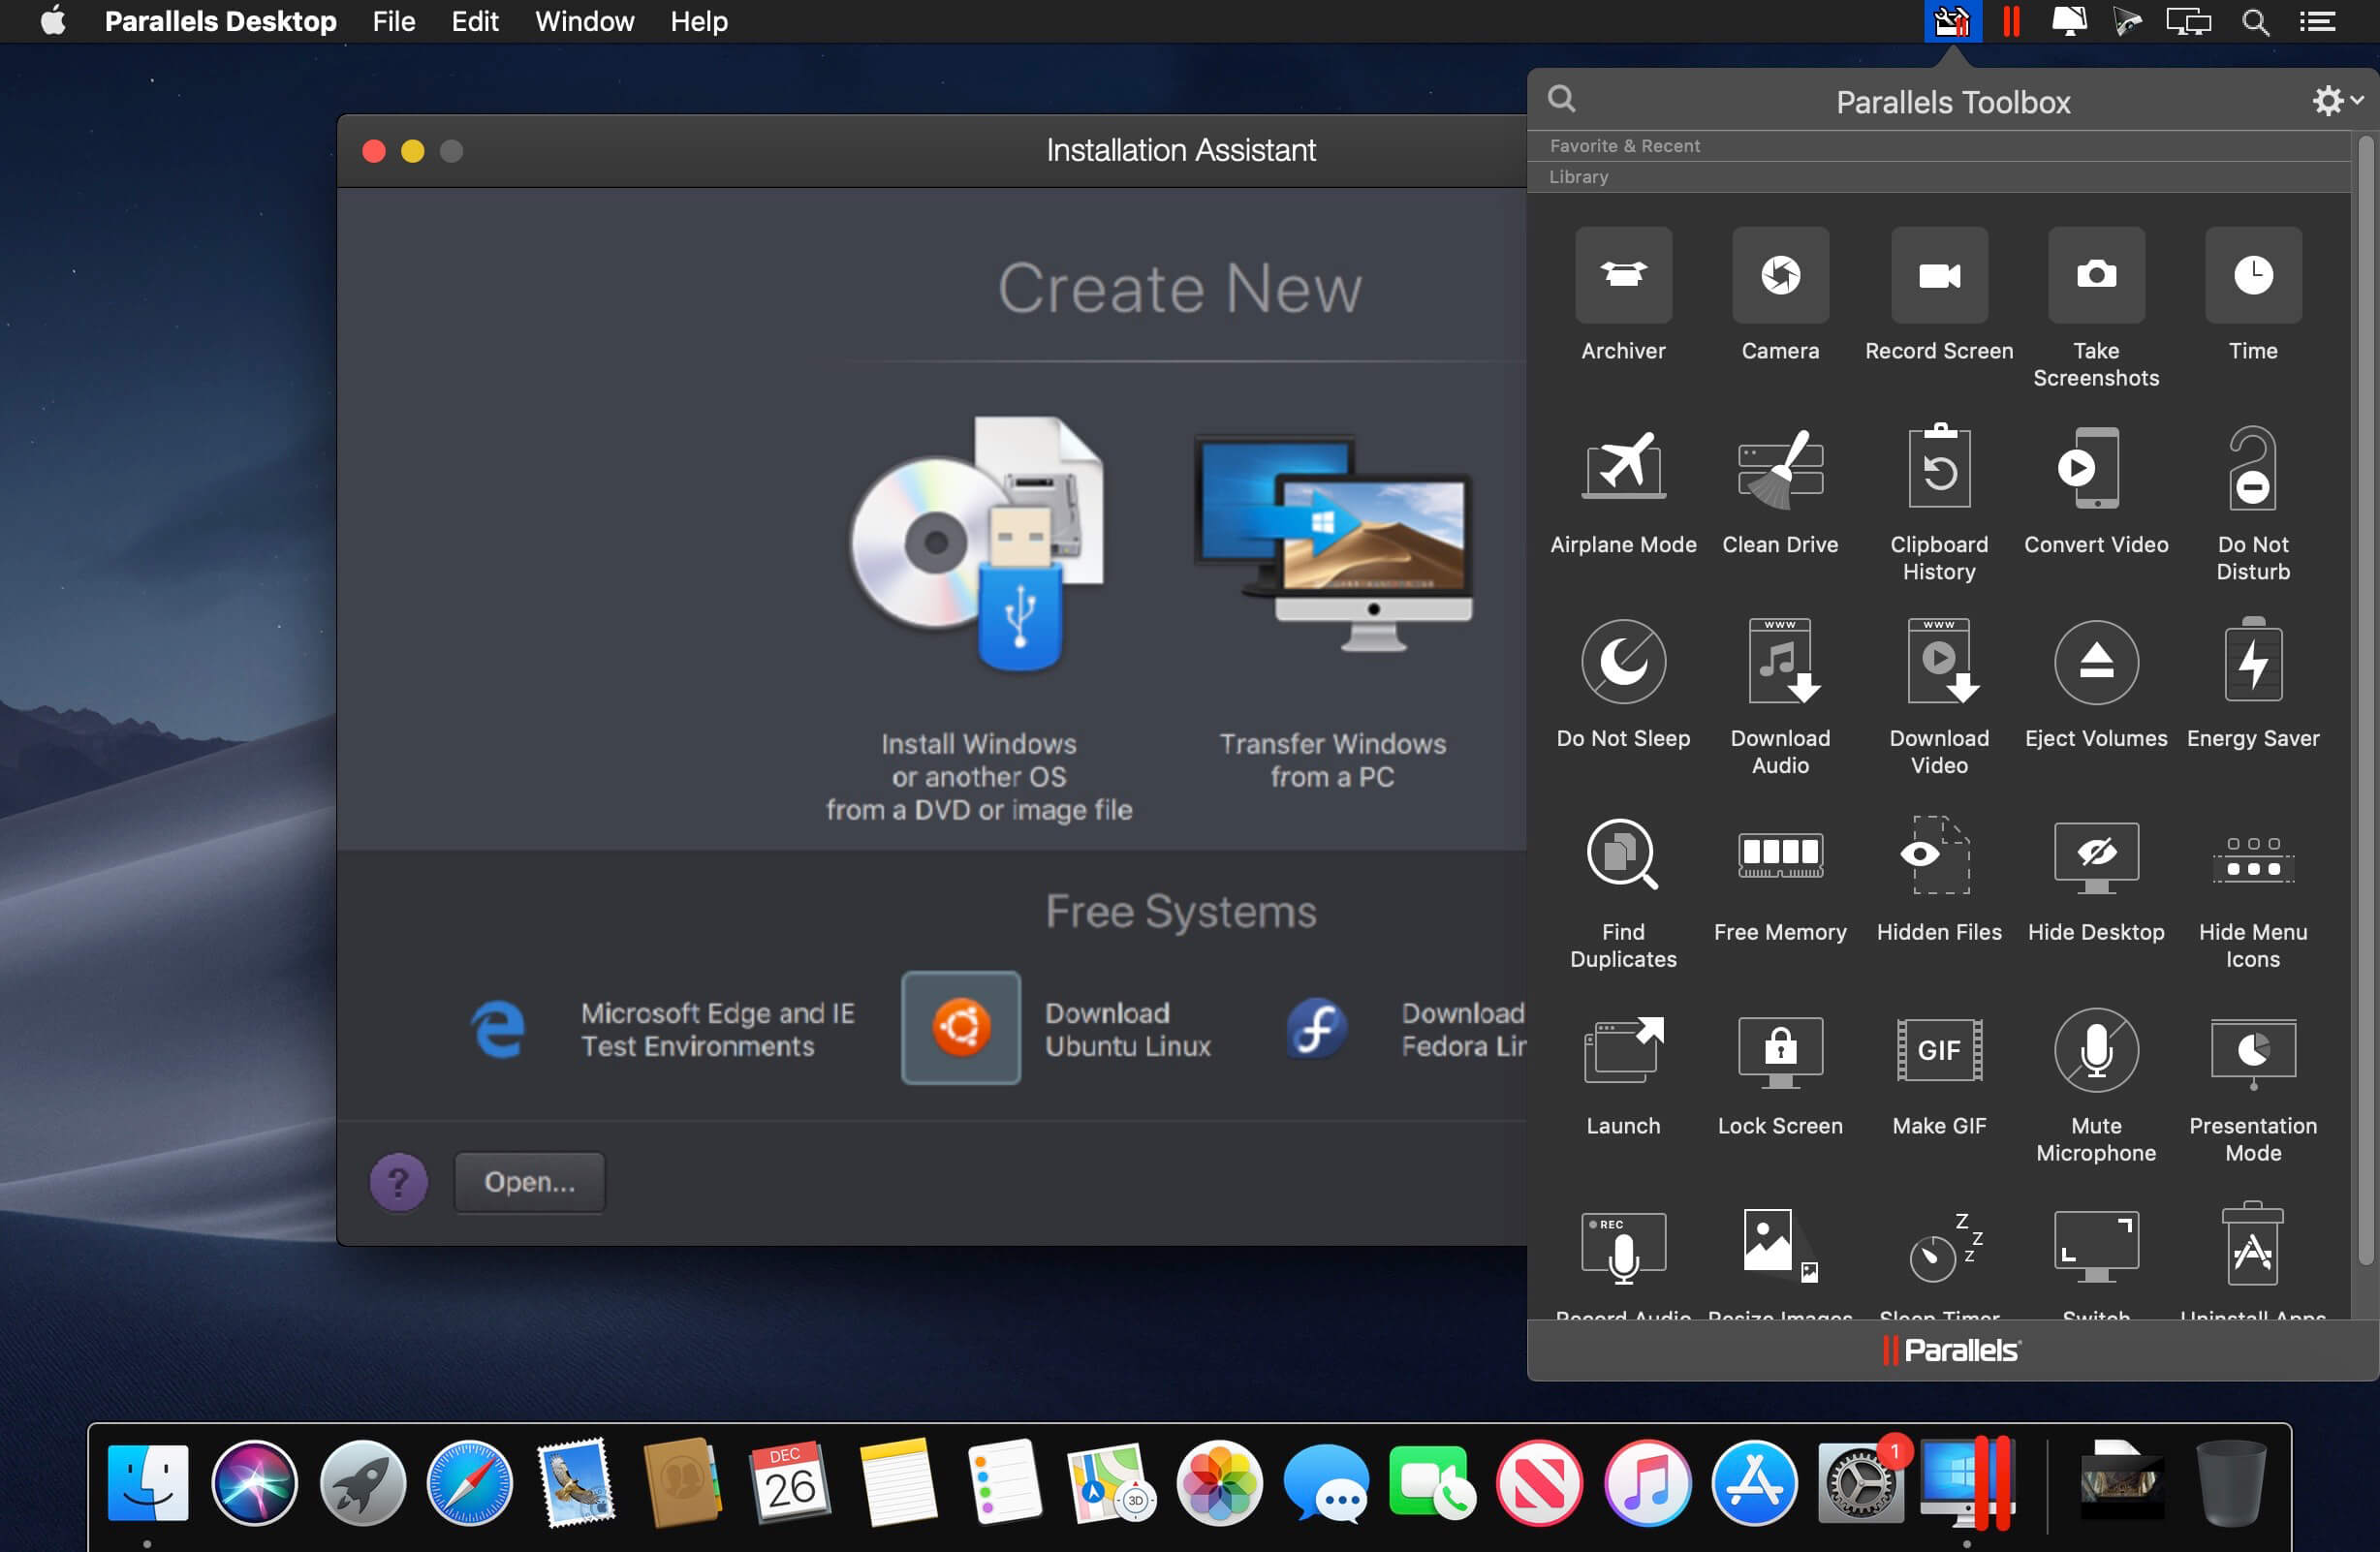The image size is (2380, 1552).
Task: Open Clipboard History tool
Action: tap(1938, 468)
